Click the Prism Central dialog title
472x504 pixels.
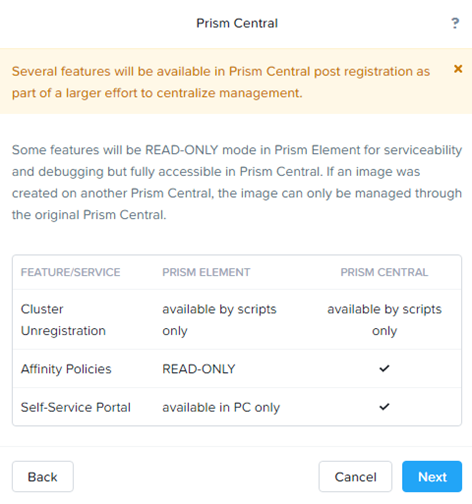tap(237, 23)
